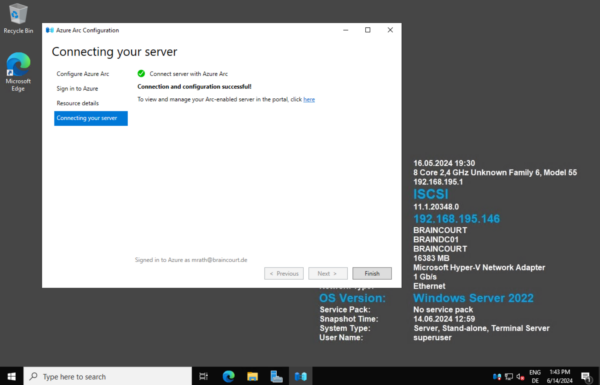Image resolution: width=600 pixels, height=385 pixels.
Task: Launch Edge from the taskbar
Action: 228,377
